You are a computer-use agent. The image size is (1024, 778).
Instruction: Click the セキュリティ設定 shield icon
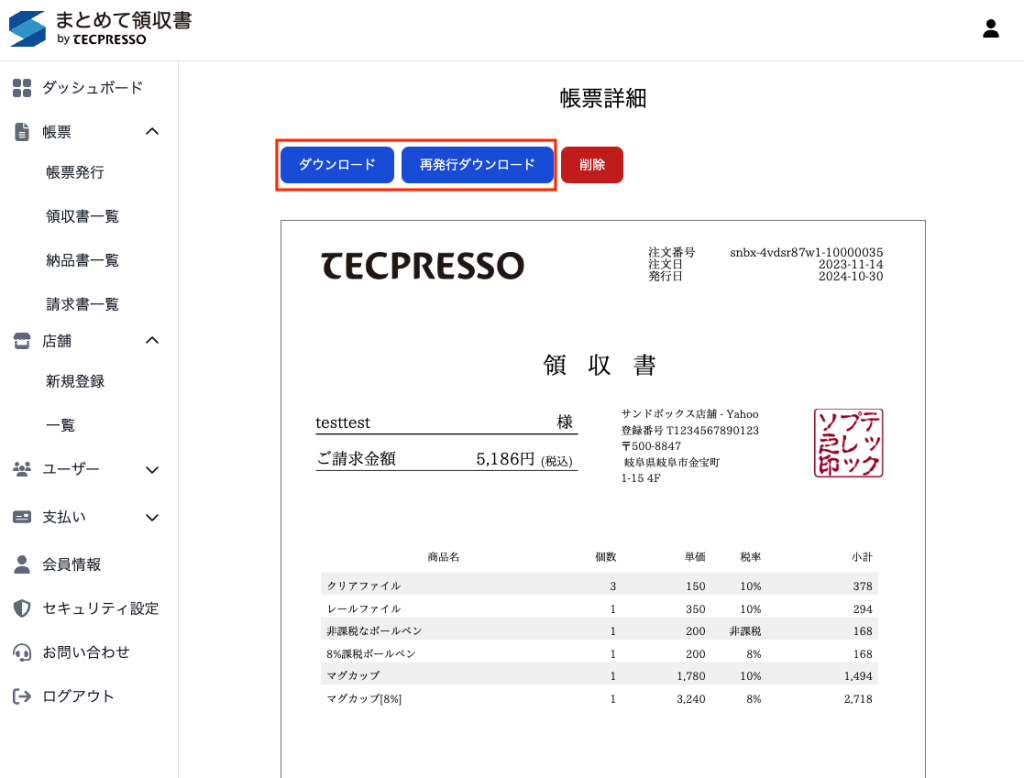point(22,609)
